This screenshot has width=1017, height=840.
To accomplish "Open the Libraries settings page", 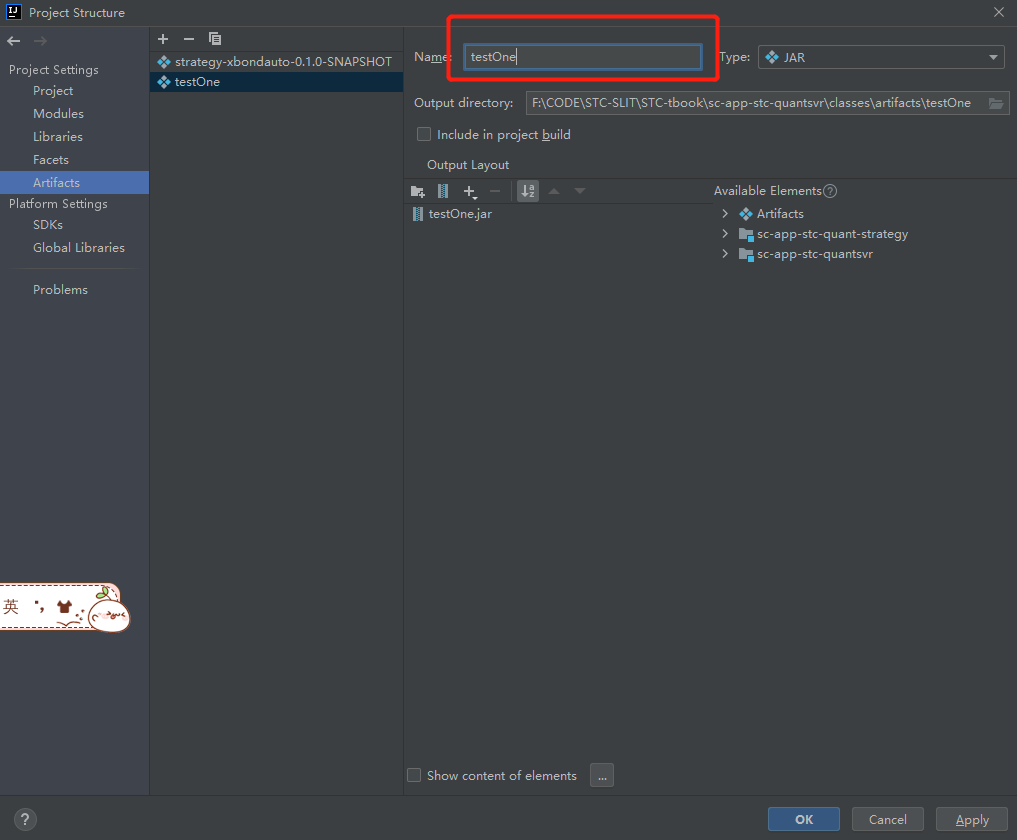I will pos(58,137).
